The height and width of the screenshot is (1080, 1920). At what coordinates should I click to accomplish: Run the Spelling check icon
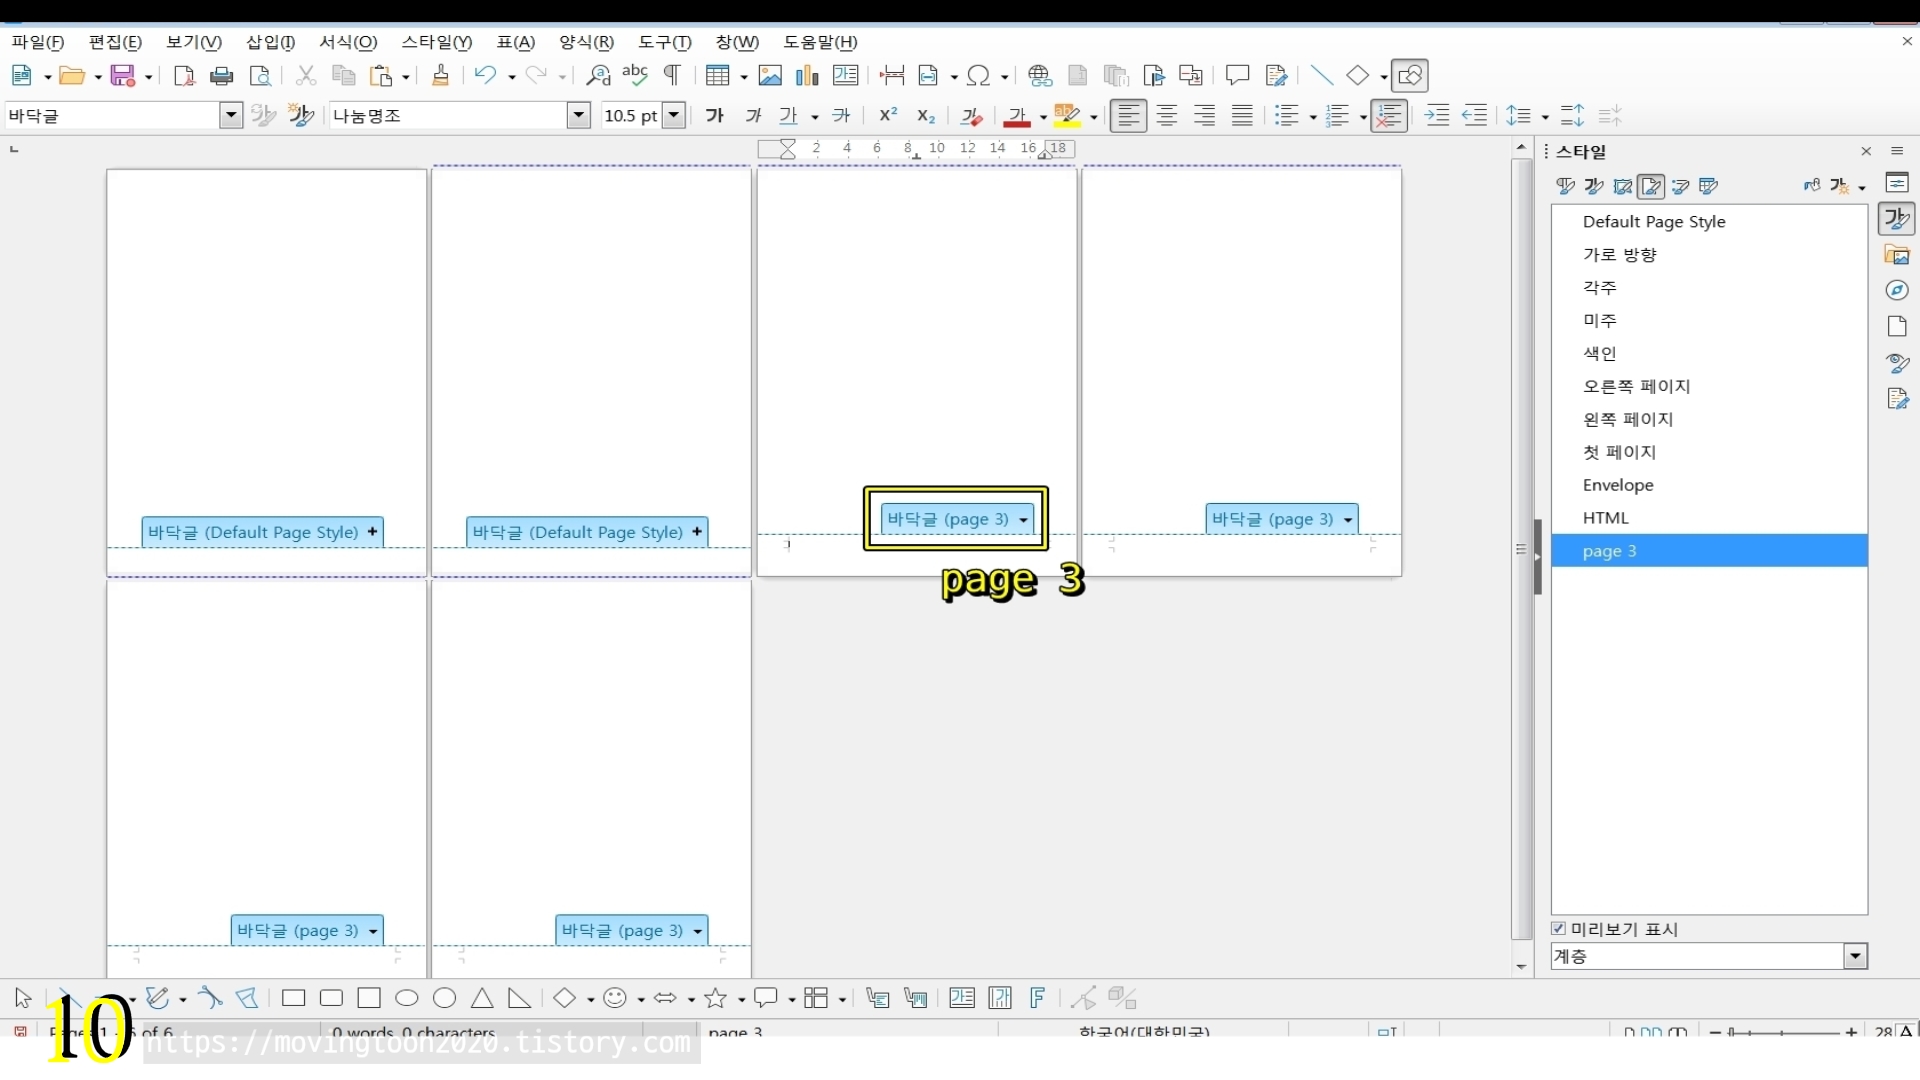tap(635, 76)
